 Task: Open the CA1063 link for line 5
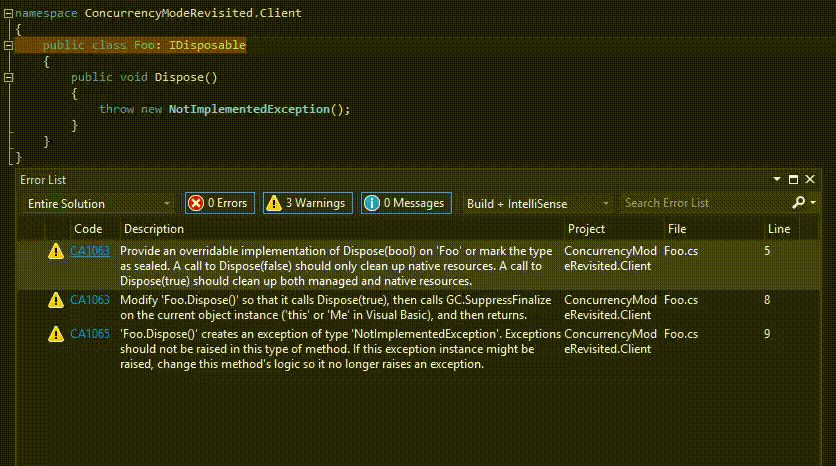tap(90, 251)
